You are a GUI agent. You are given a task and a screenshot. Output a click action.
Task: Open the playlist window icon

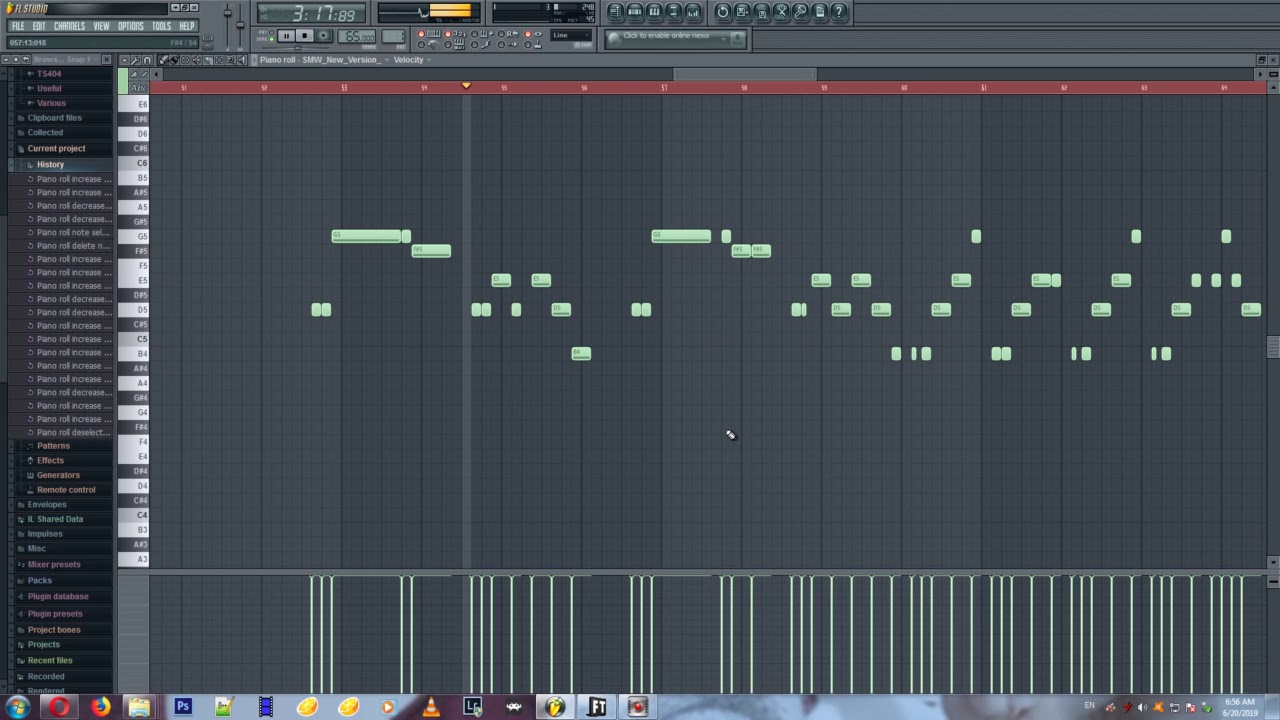coord(616,12)
